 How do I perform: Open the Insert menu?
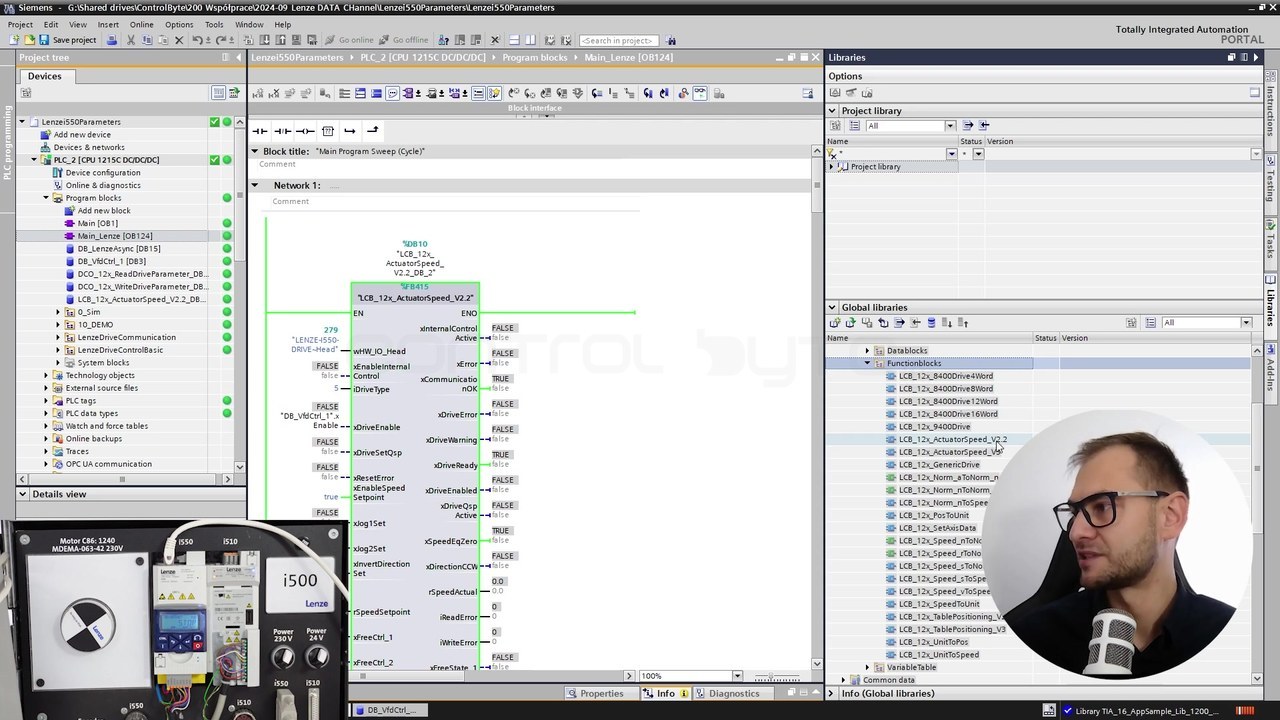click(108, 24)
